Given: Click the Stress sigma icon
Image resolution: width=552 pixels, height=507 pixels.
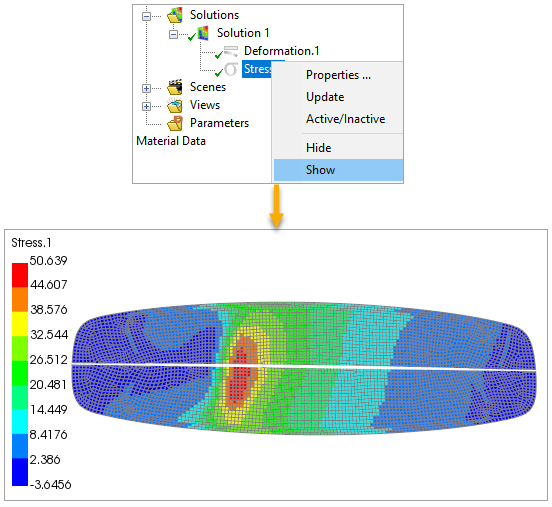Looking at the screenshot, I should [231, 69].
